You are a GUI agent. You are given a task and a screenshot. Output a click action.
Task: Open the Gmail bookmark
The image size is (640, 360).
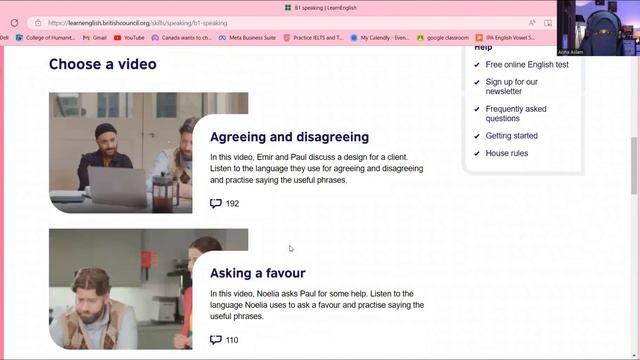(x=95, y=38)
